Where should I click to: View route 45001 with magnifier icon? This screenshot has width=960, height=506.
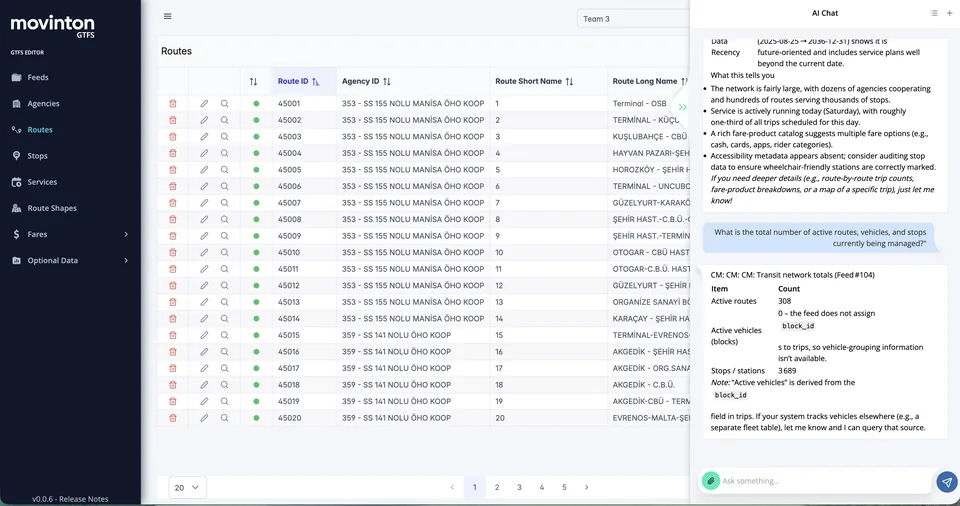pyautogui.click(x=225, y=104)
